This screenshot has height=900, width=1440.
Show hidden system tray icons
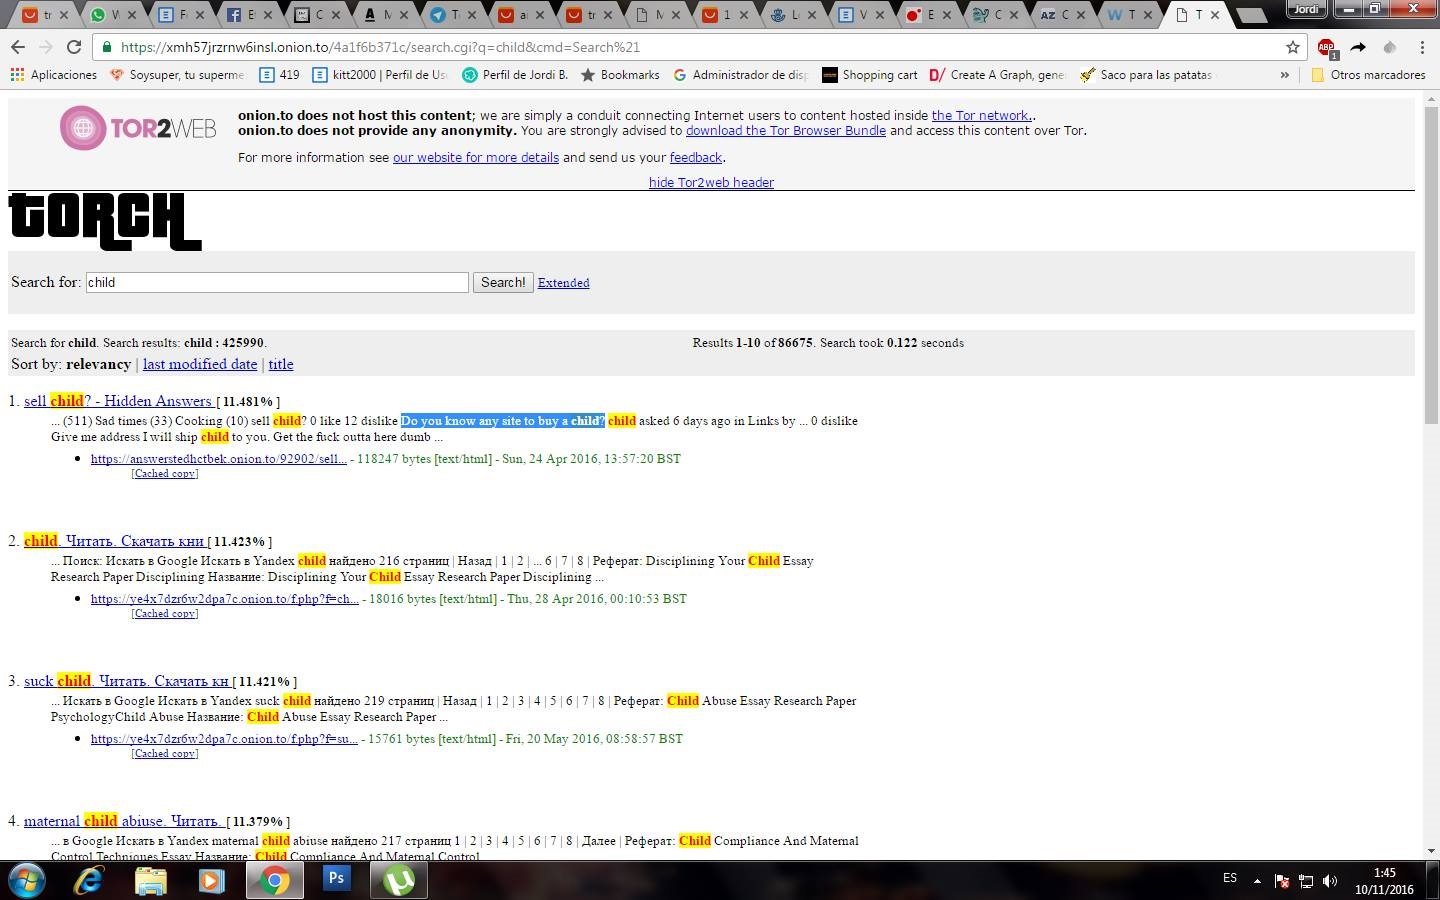click(1257, 881)
